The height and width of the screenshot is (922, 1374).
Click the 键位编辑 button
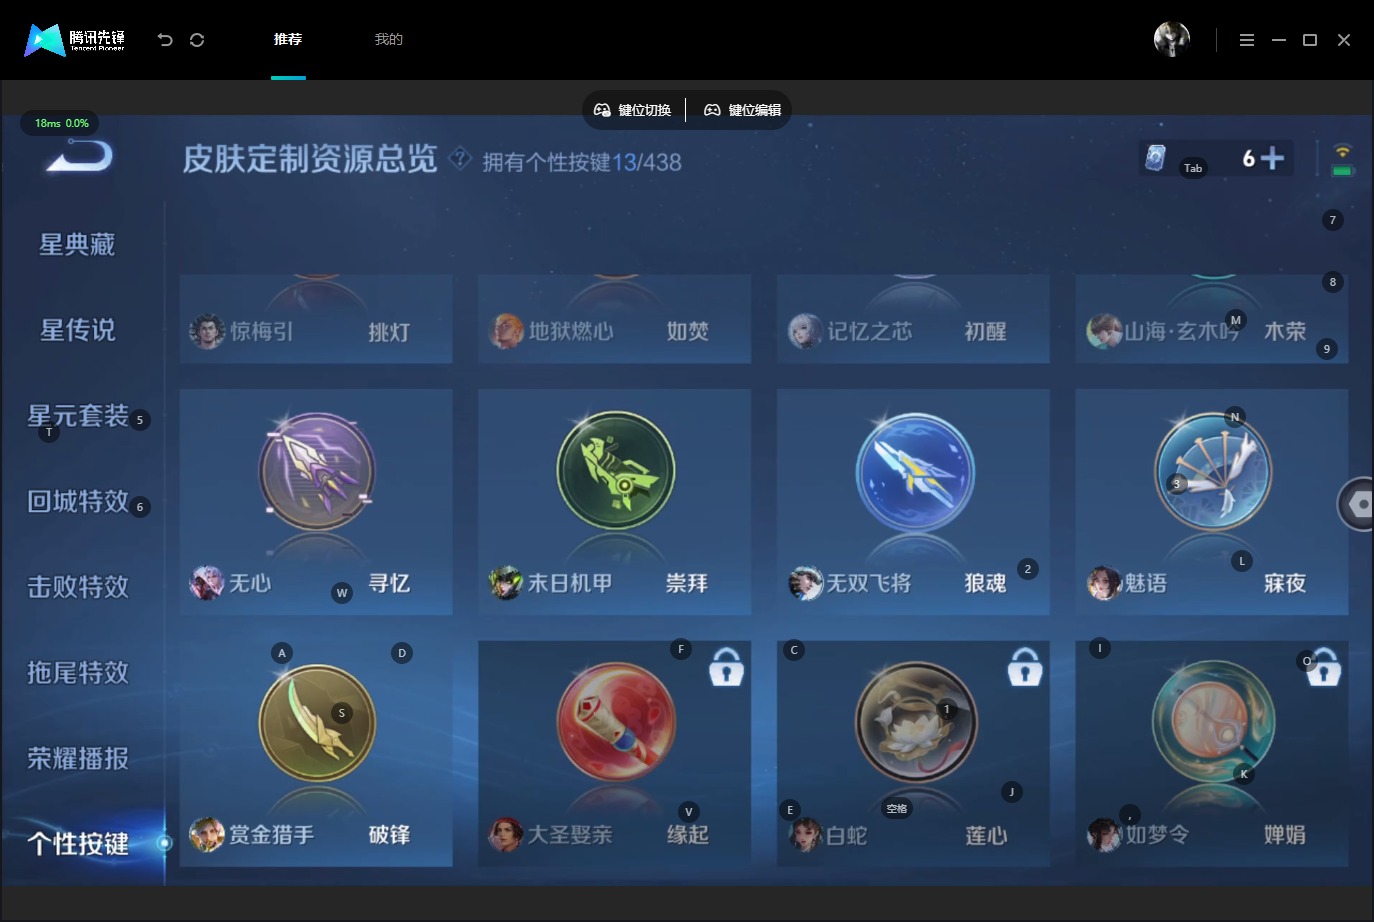(743, 110)
